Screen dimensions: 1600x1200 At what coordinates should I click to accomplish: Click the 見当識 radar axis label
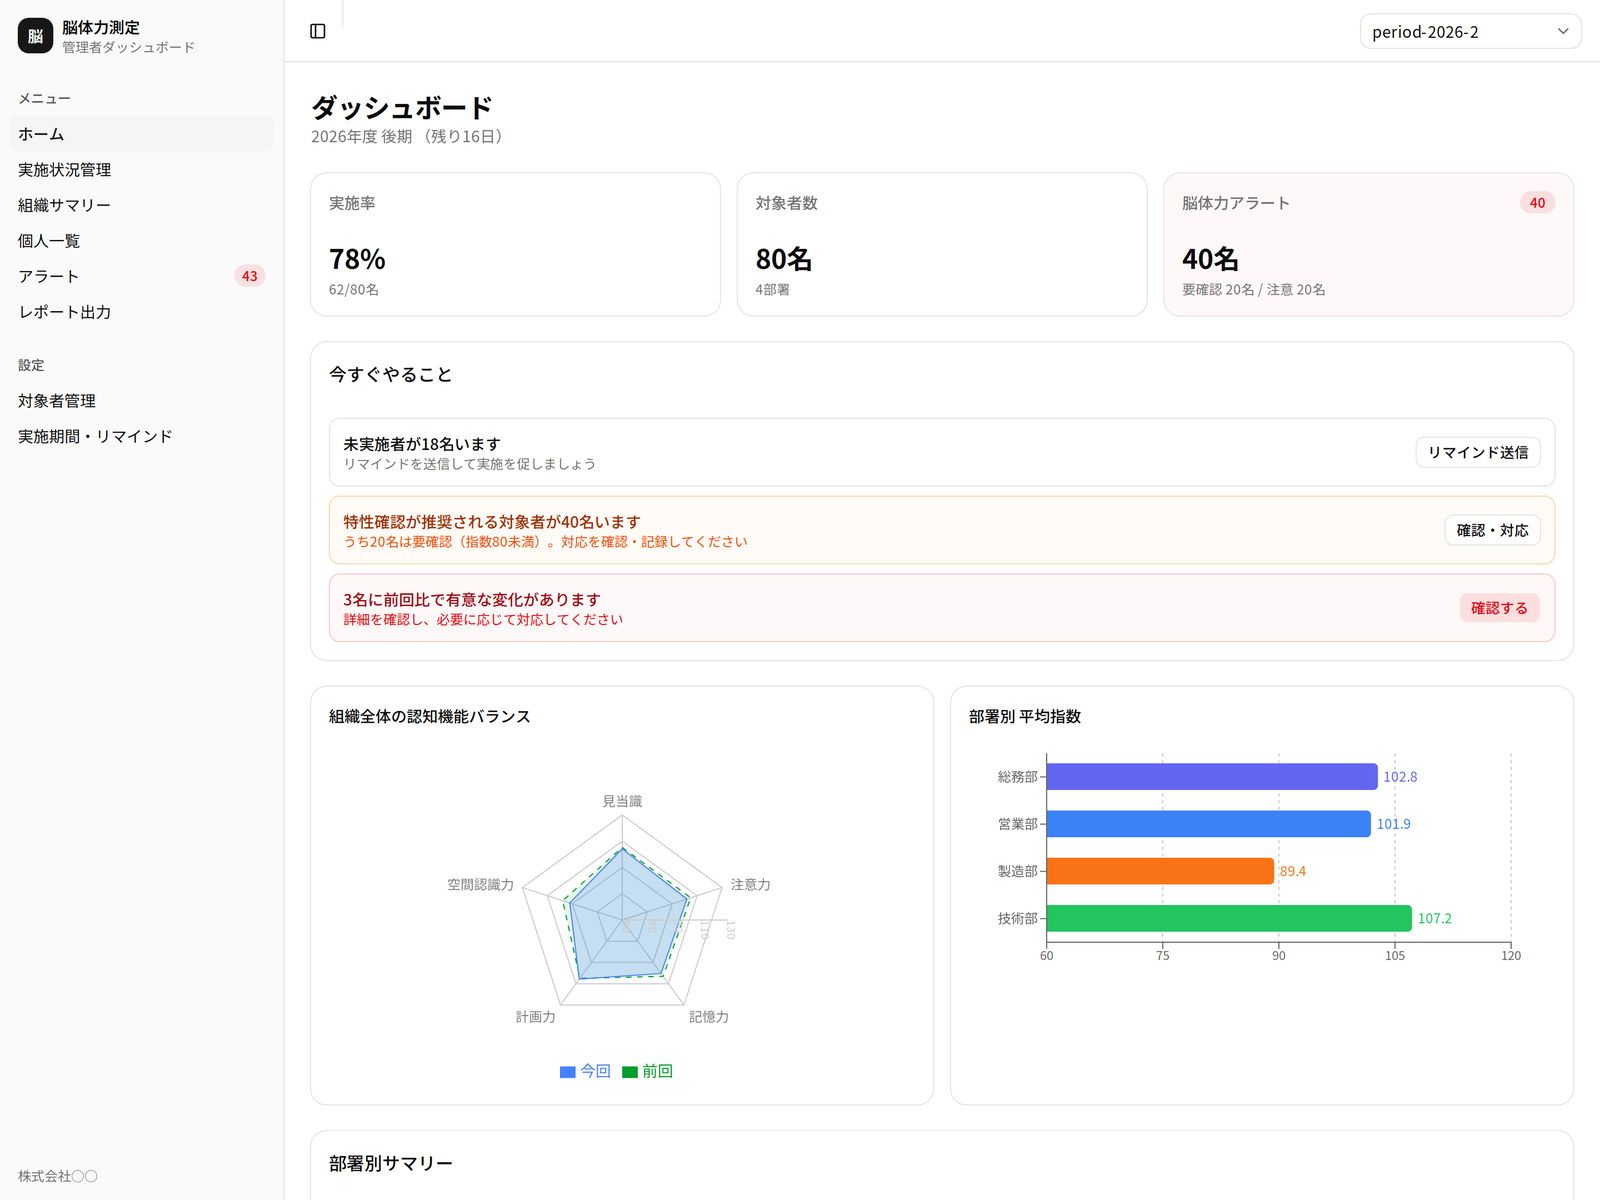click(622, 801)
